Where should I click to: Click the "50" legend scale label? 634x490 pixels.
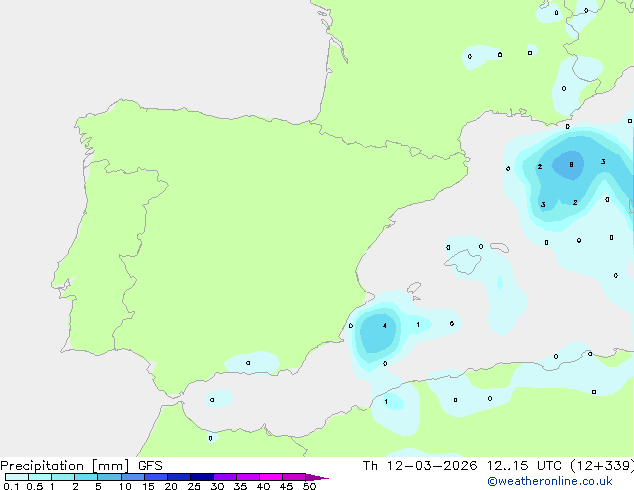[309, 486]
